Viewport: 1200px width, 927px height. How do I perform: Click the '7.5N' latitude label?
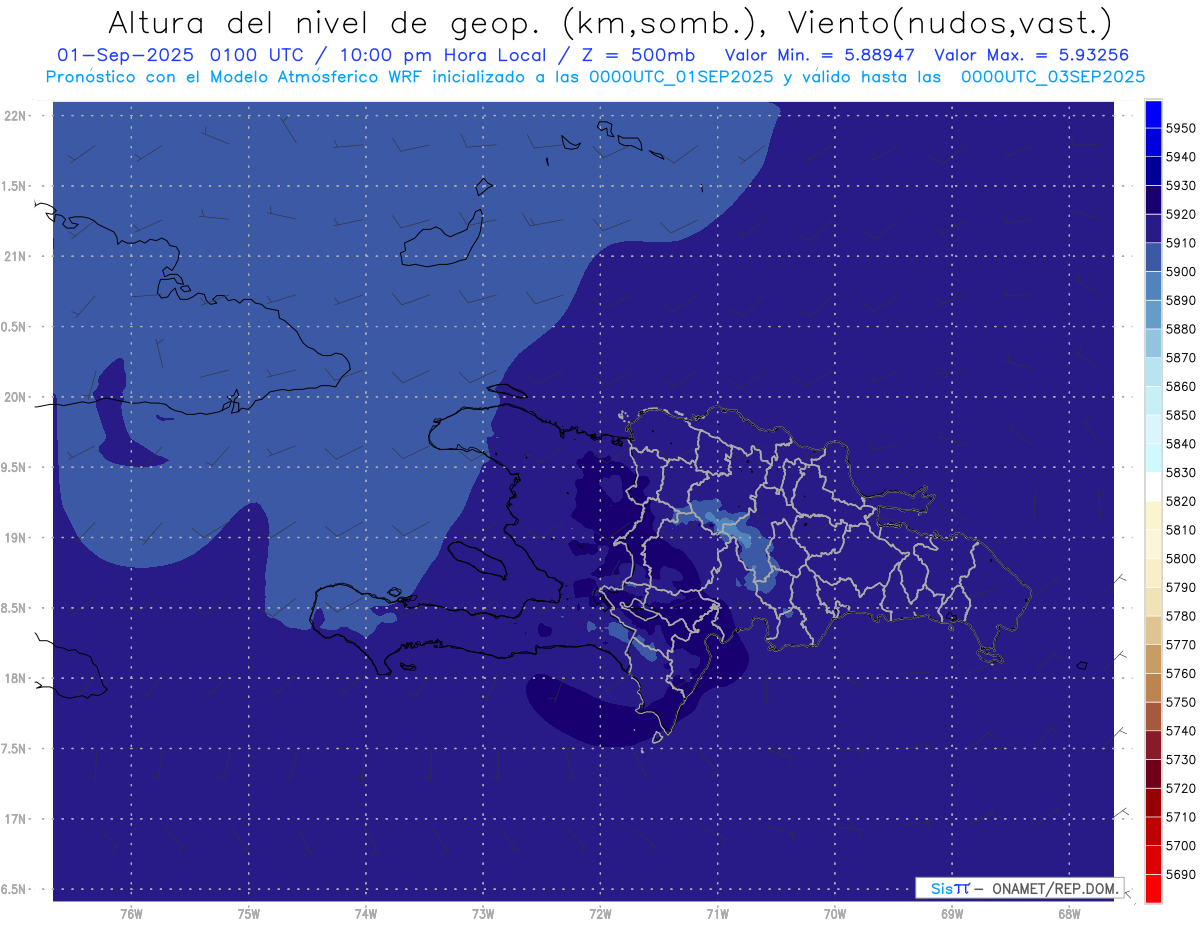[14, 749]
